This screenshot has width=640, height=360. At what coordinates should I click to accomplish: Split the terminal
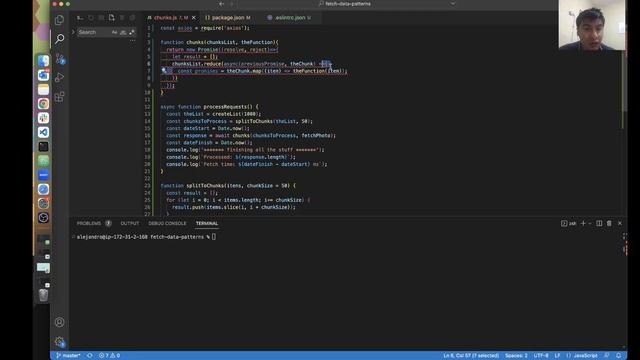click(599, 223)
